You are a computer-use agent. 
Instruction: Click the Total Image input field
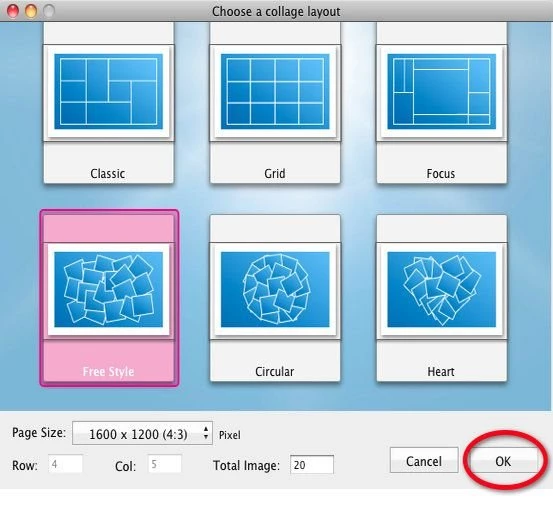click(x=312, y=464)
